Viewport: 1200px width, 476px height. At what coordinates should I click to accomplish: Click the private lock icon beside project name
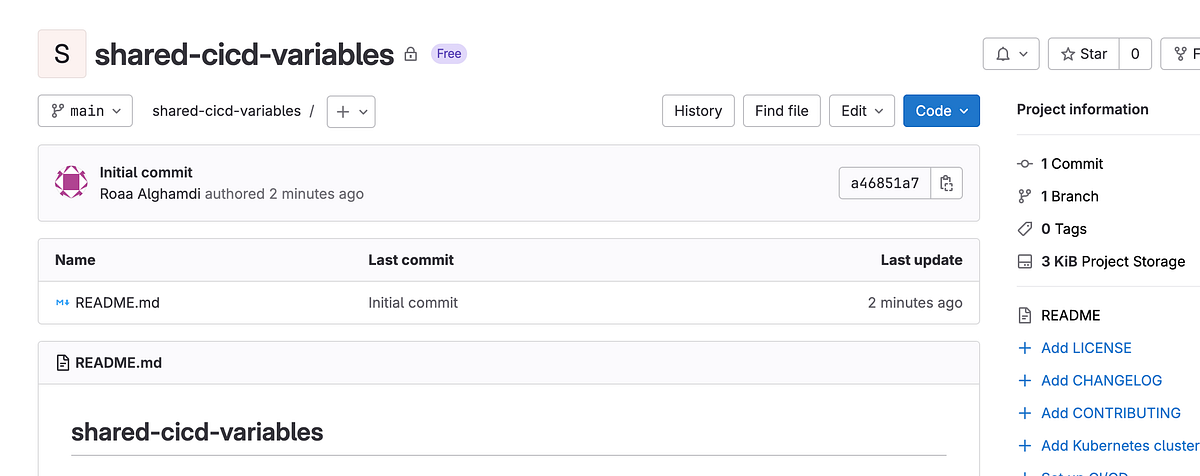(x=410, y=54)
